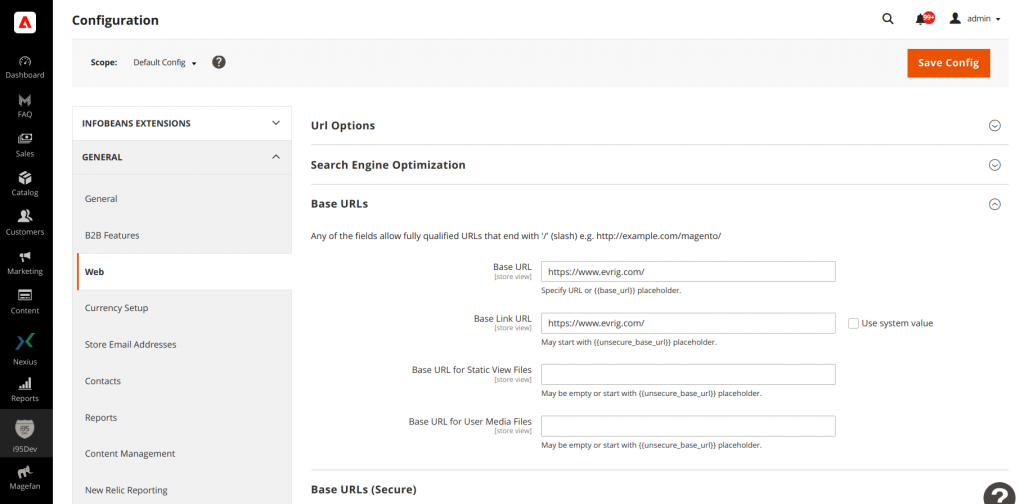The image size is (1024, 504).
Task: Click 'May start with {{unsecure_base_url}}' note
Action: (x=629, y=342)
